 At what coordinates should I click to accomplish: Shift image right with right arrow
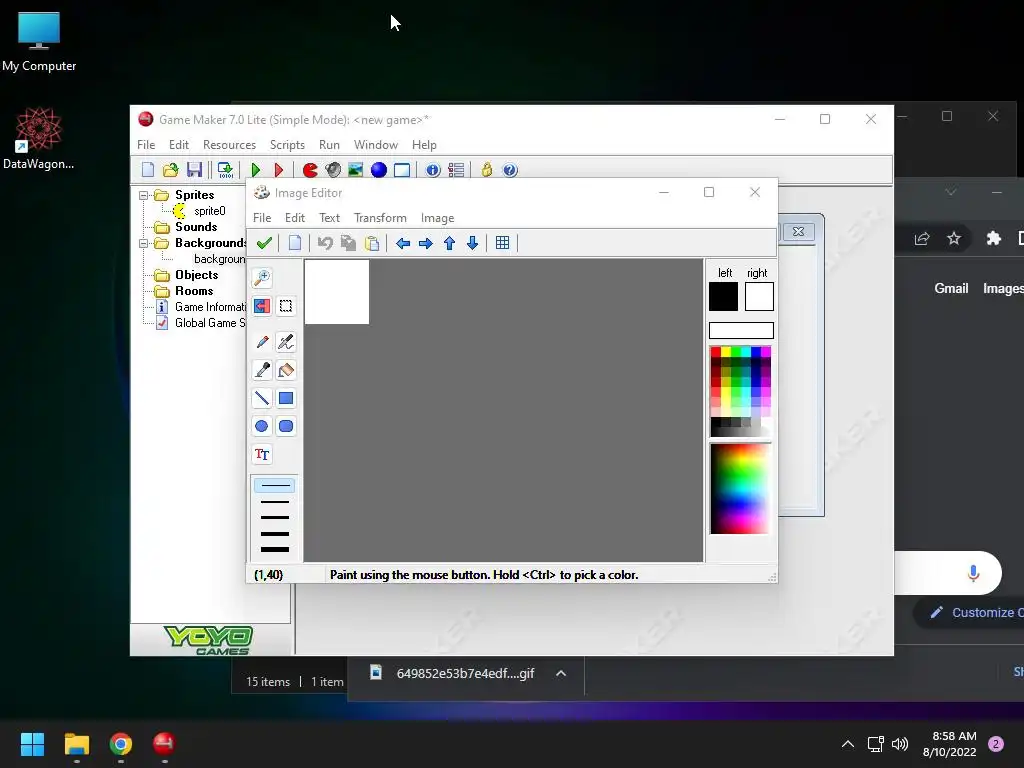(x=426, y=243)
